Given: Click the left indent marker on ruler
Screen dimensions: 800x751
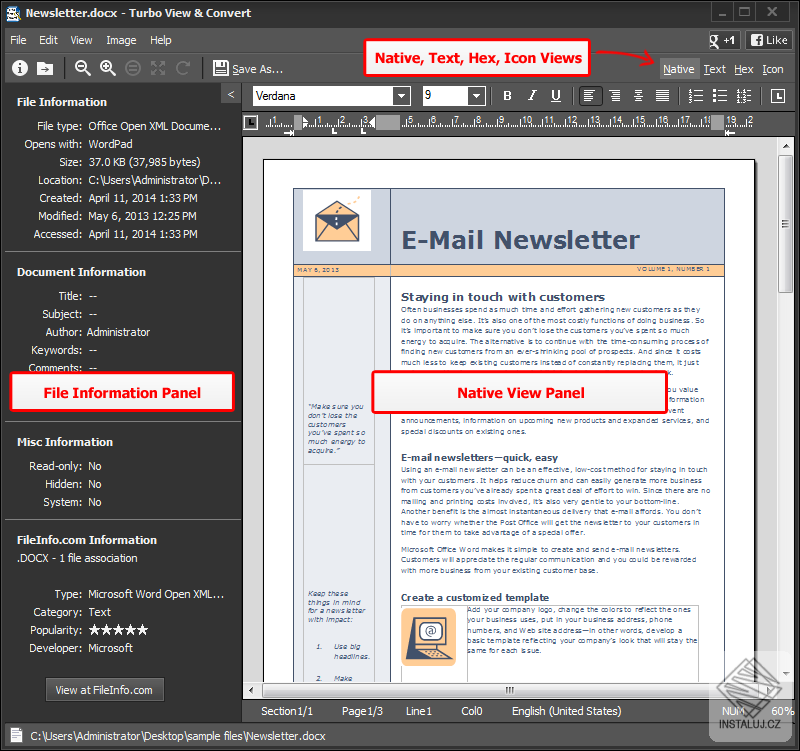Looking at the screenshot, I should [x=305, y=122].
